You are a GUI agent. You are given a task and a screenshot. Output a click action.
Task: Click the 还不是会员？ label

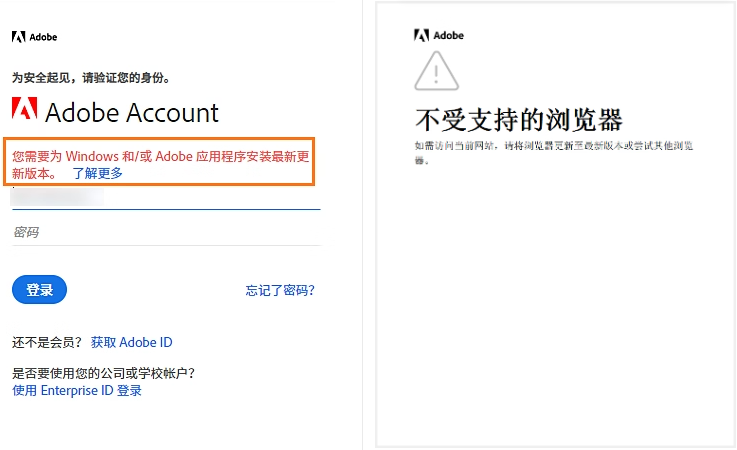47,342
